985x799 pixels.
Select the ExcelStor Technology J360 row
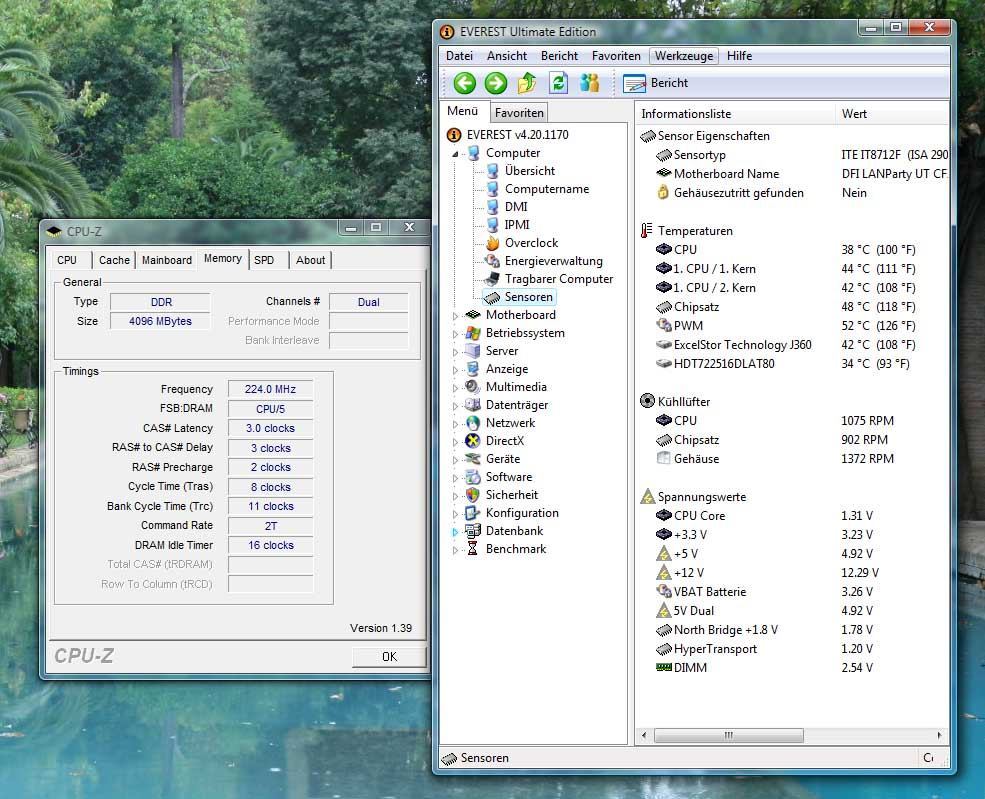pos(792,345)
